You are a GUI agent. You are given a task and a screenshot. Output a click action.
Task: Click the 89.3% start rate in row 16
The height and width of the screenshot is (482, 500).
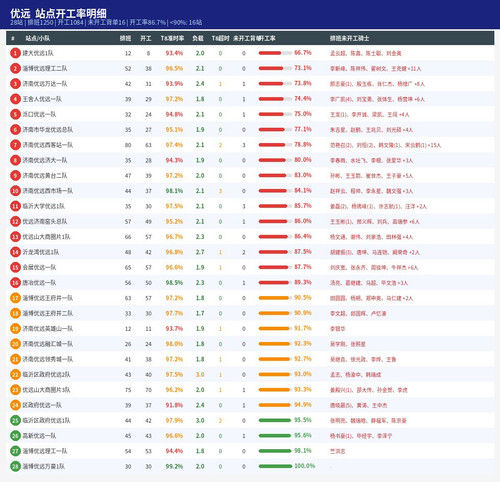coord(303,282)
